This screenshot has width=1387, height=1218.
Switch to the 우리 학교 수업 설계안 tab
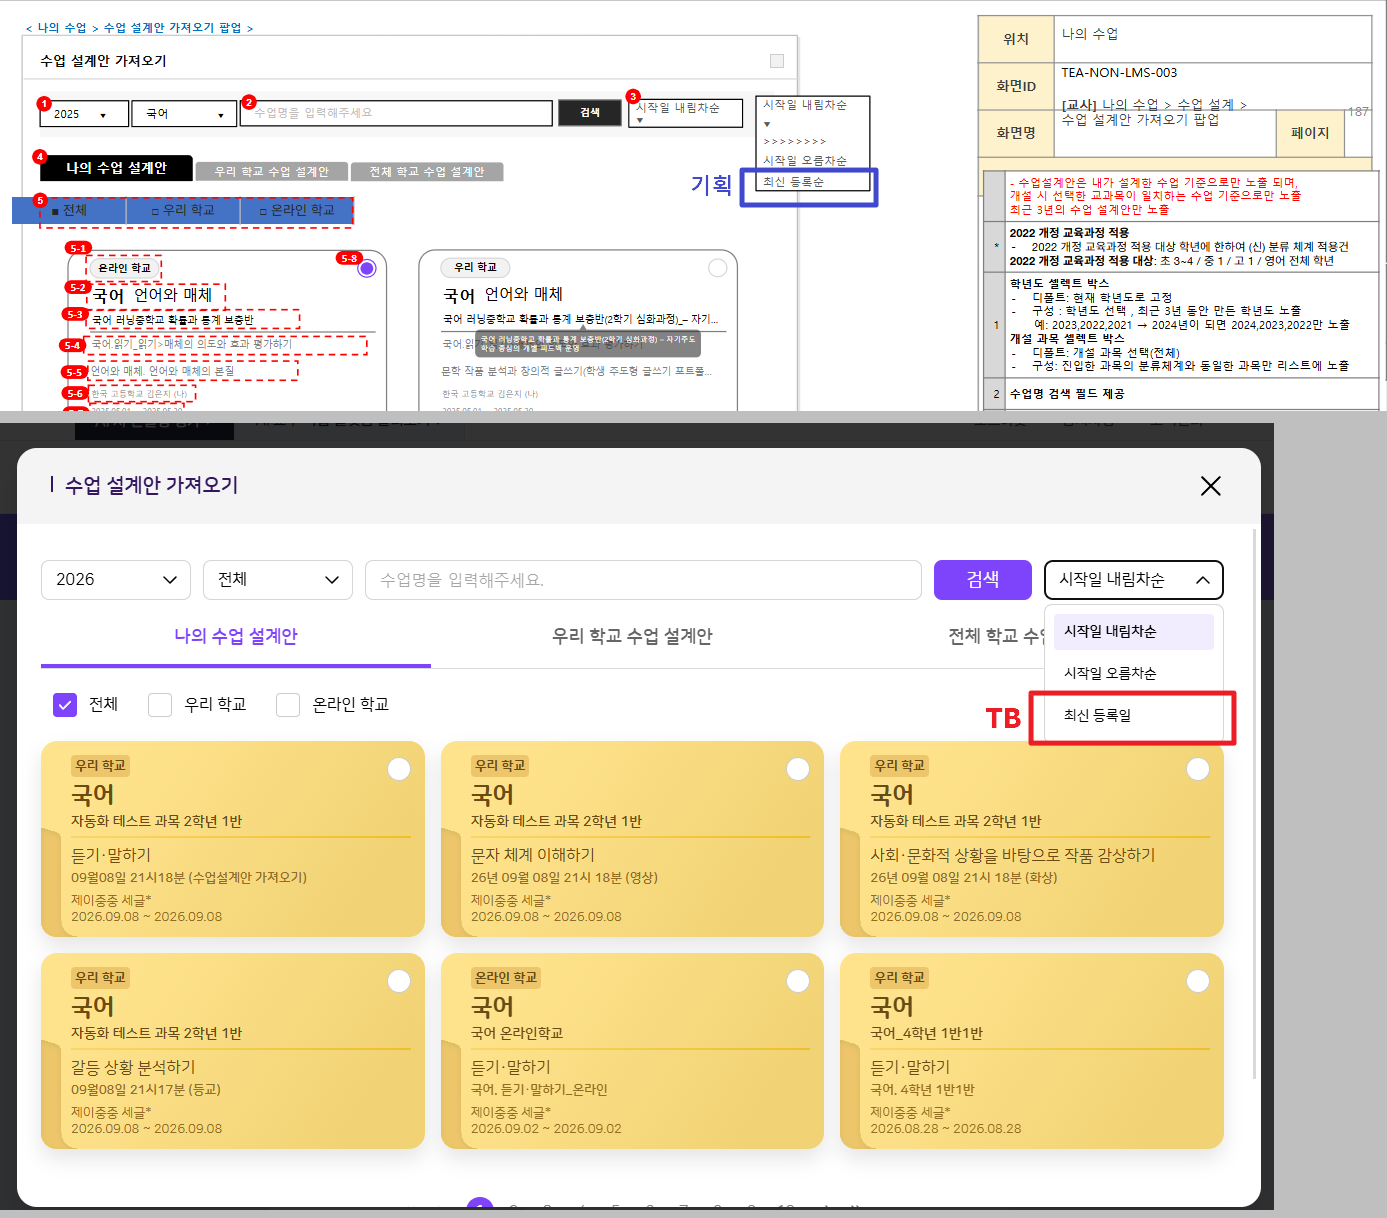632,636
